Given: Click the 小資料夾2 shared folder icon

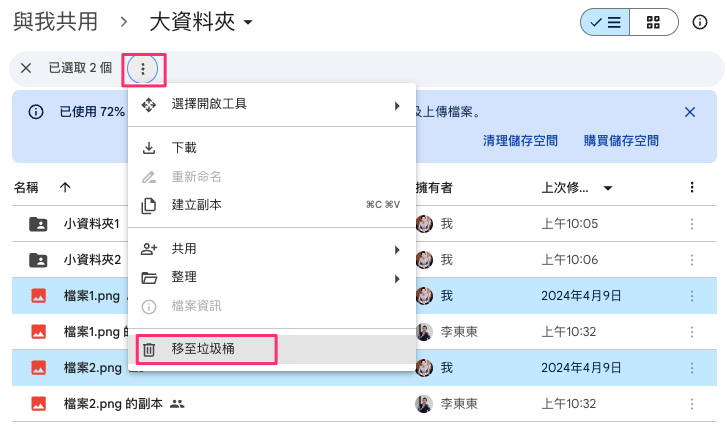Looking at the screenshot, I should tap(38, 260).
